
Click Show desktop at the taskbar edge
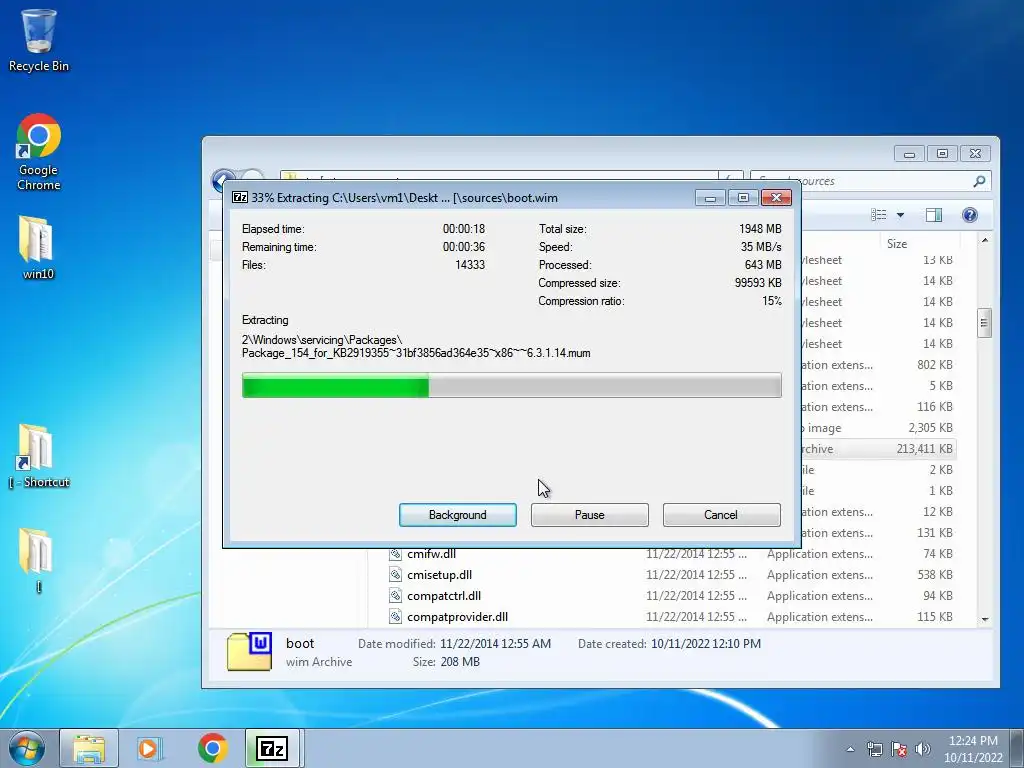[1017, 748]
